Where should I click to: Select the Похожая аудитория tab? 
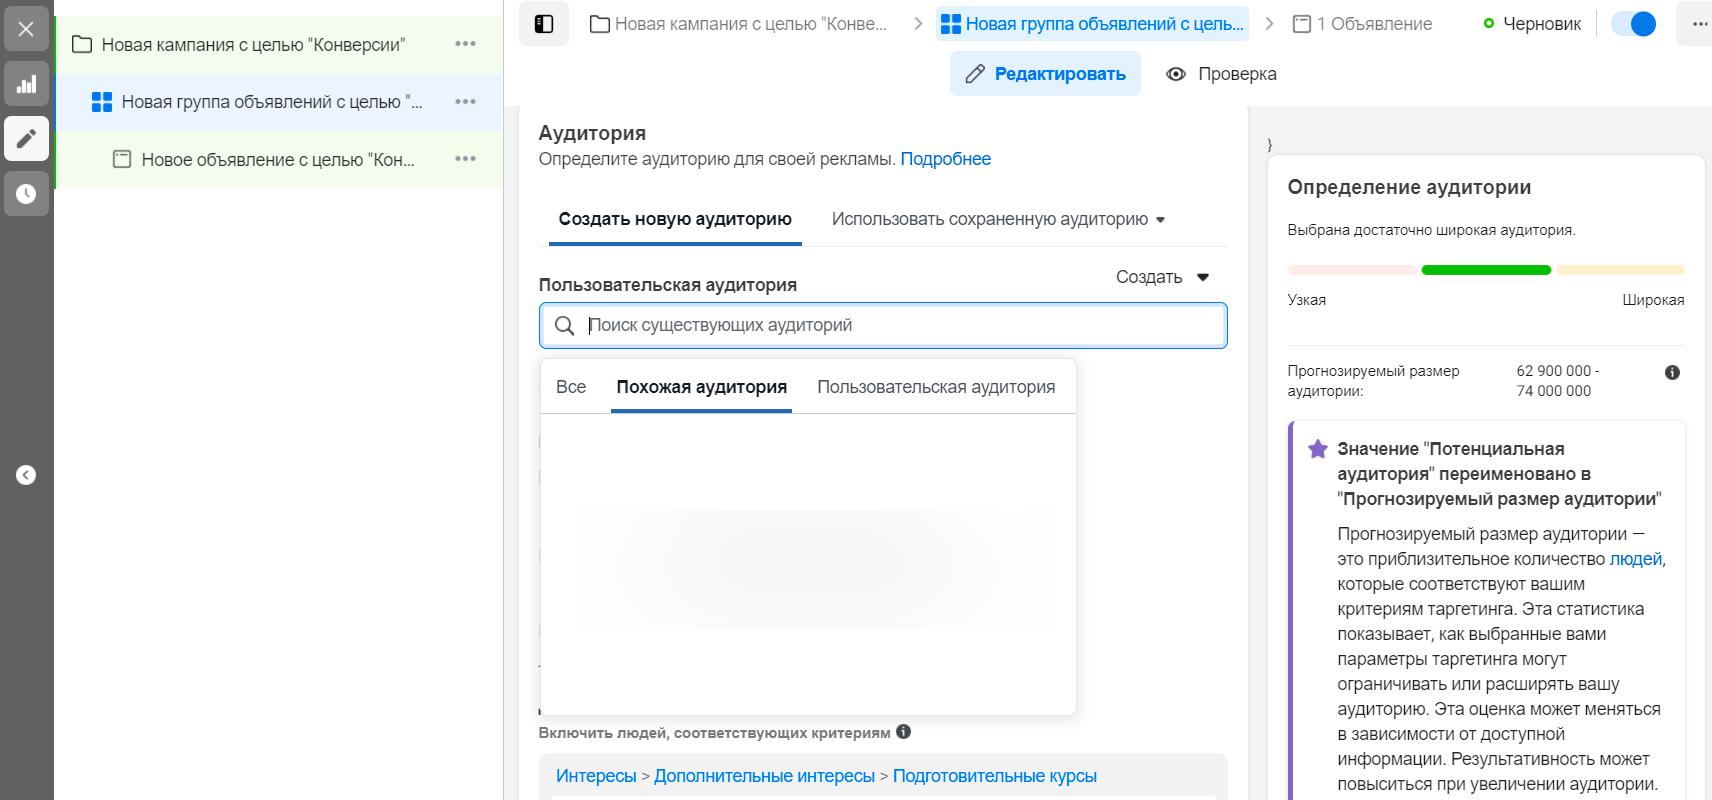point(701,387)
